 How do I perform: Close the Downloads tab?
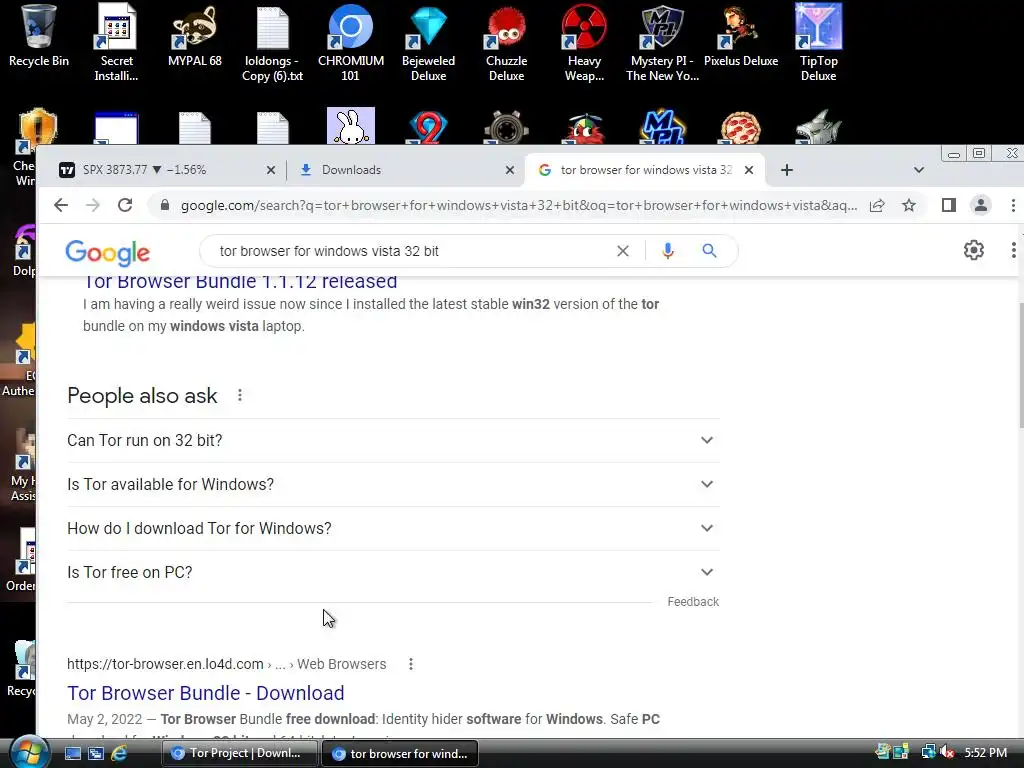point(510,170)
